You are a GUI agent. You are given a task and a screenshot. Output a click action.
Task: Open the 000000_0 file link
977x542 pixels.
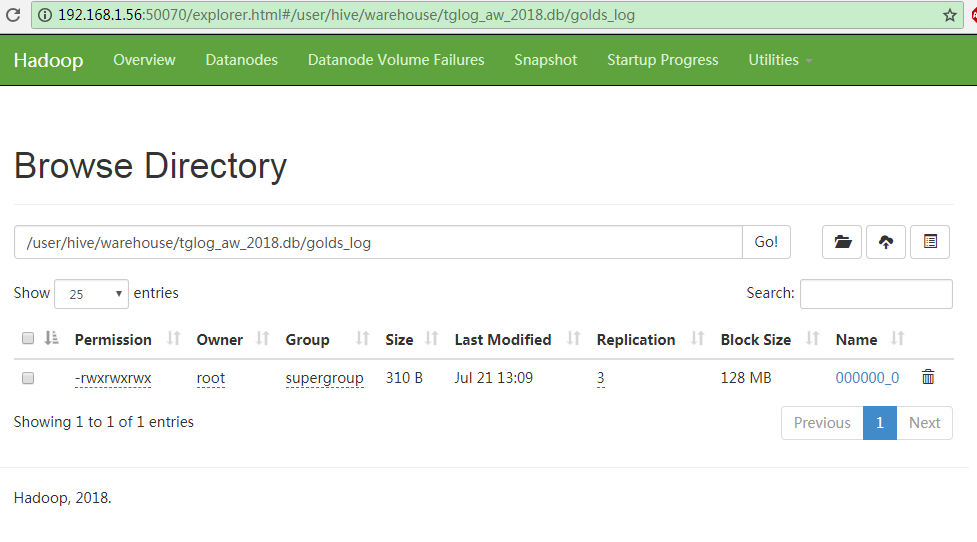click(867, 378)
